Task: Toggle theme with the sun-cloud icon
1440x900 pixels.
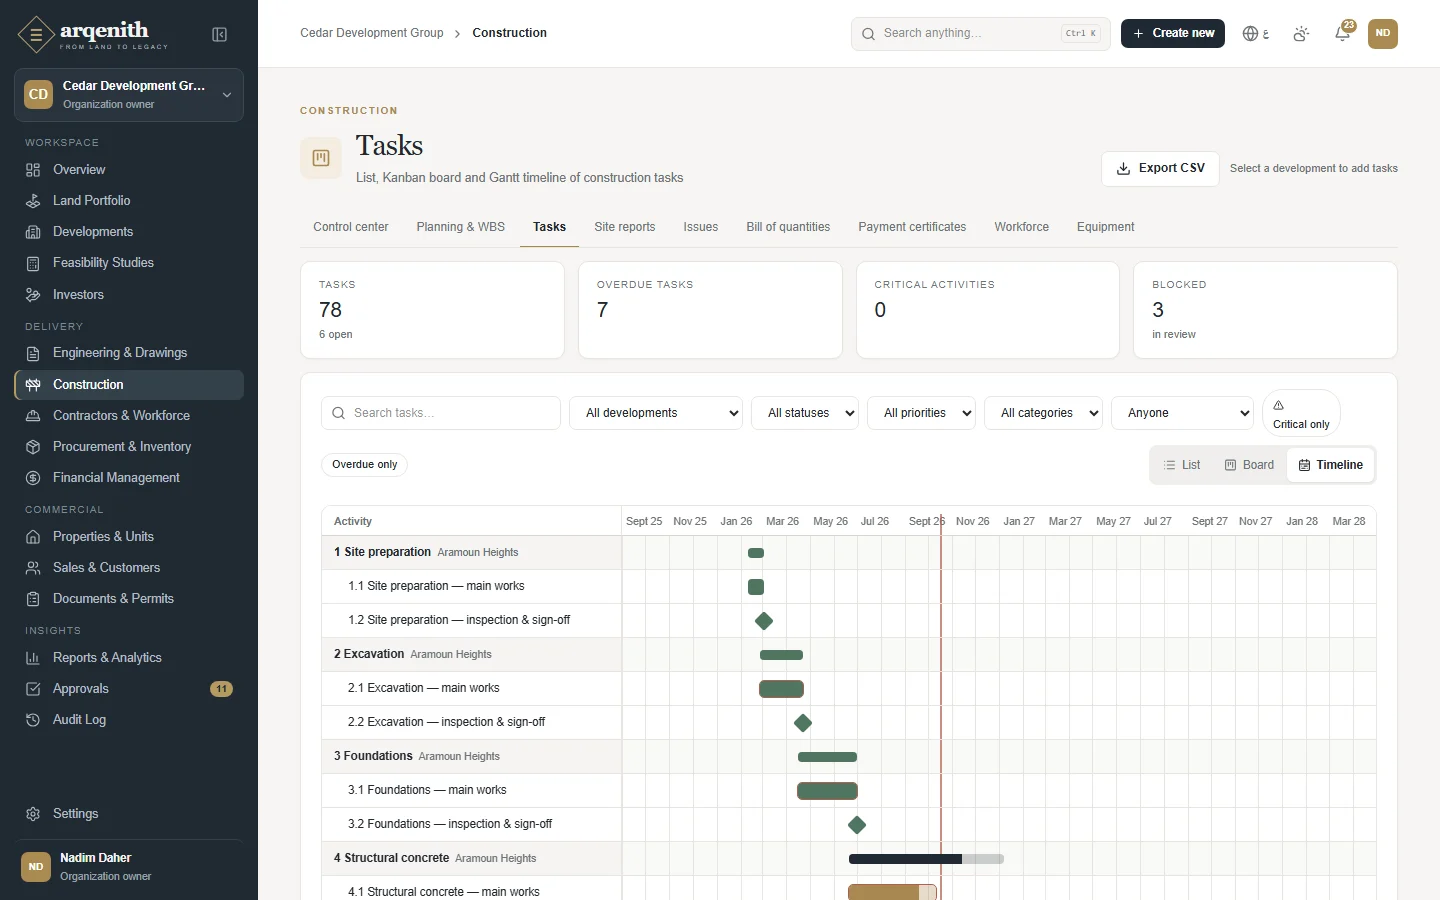Action: pyautogui.click(x=1301, y=34)
